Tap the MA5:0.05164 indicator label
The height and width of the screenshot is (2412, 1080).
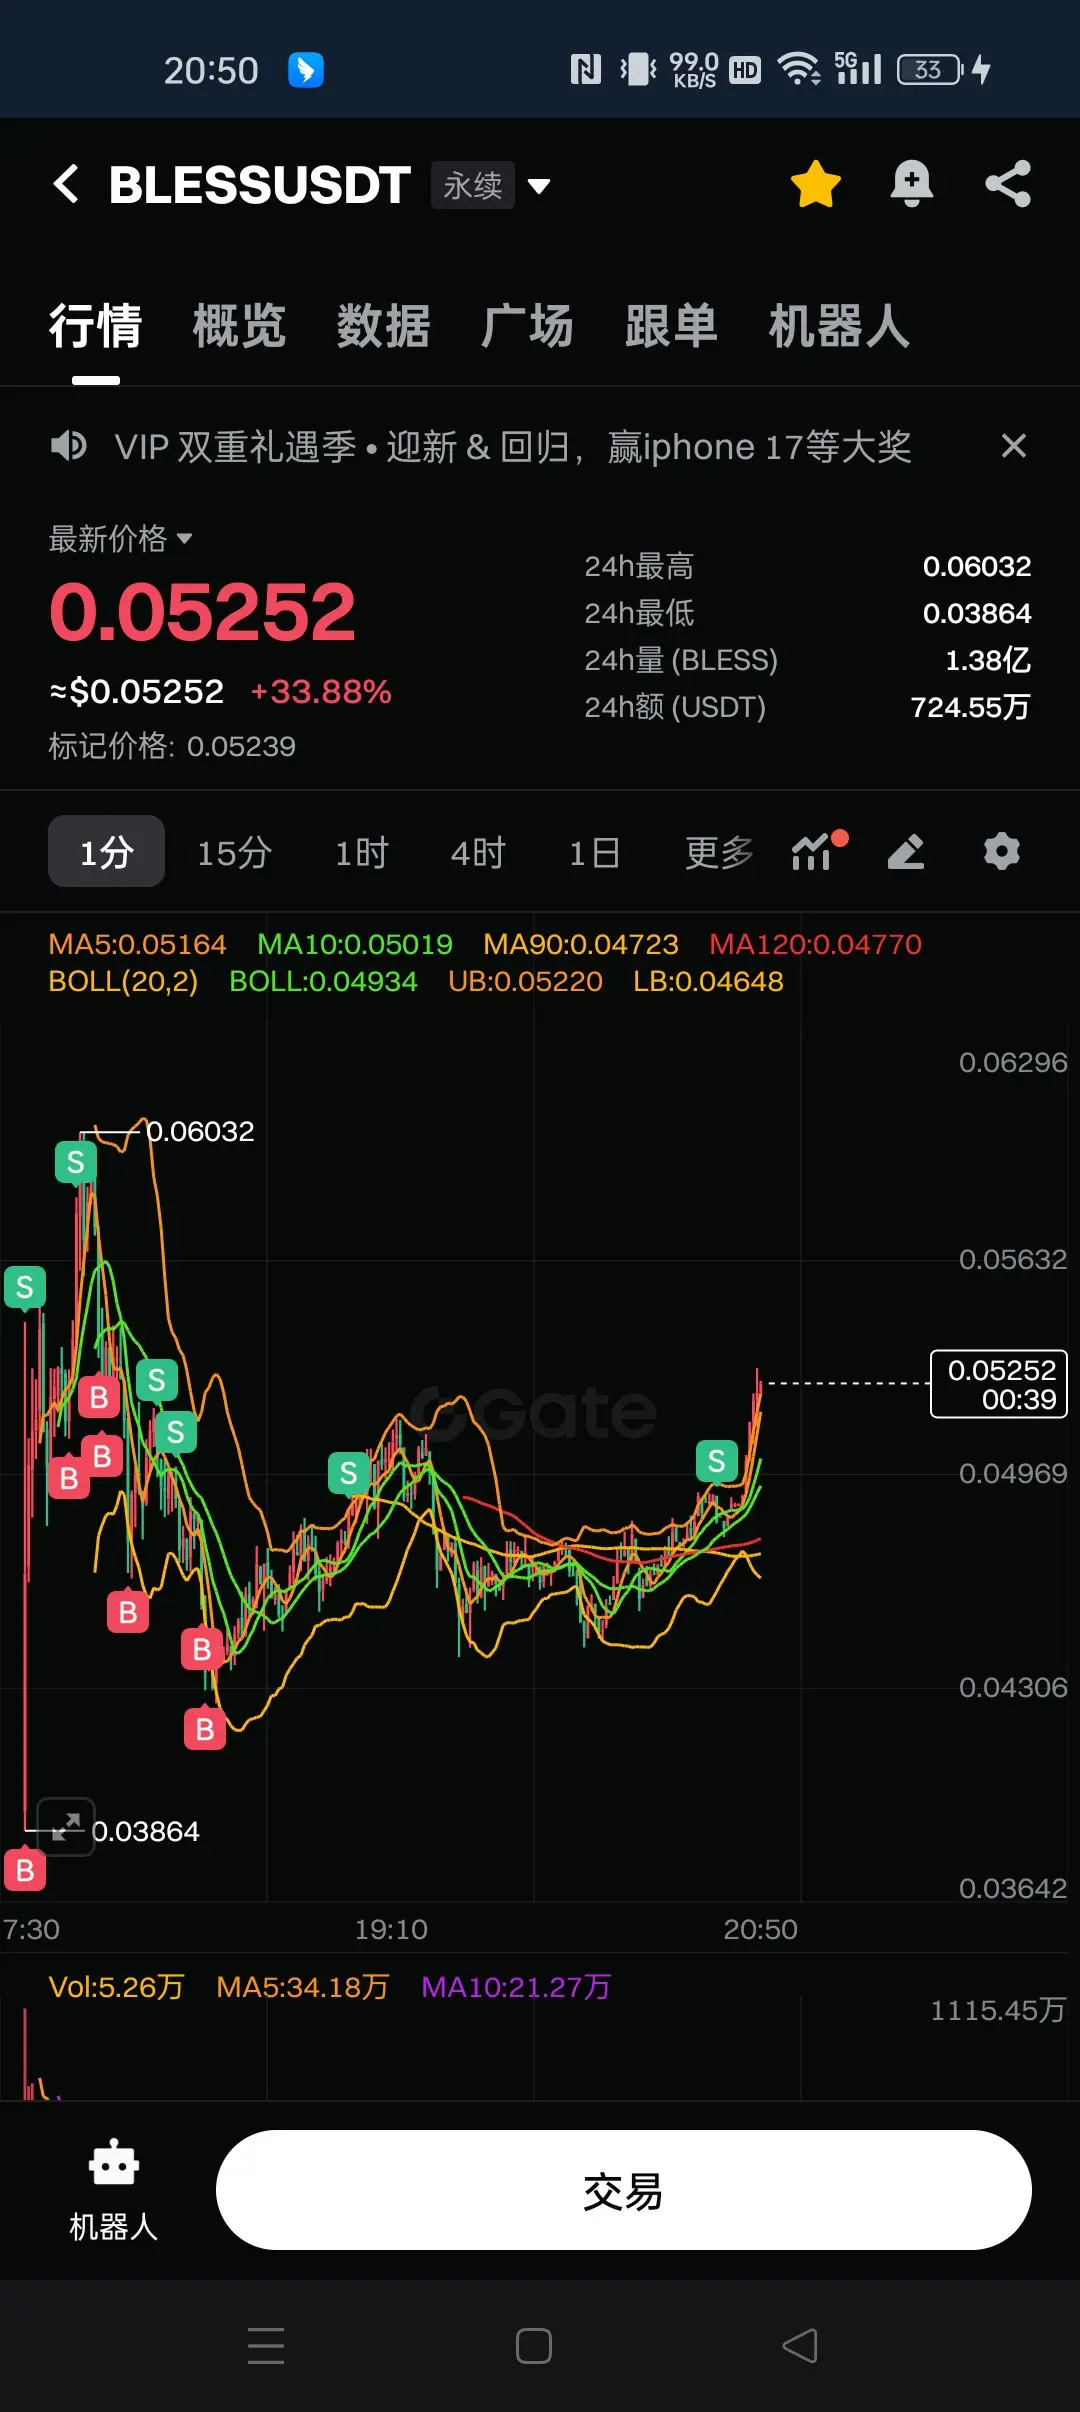(137, 944)
